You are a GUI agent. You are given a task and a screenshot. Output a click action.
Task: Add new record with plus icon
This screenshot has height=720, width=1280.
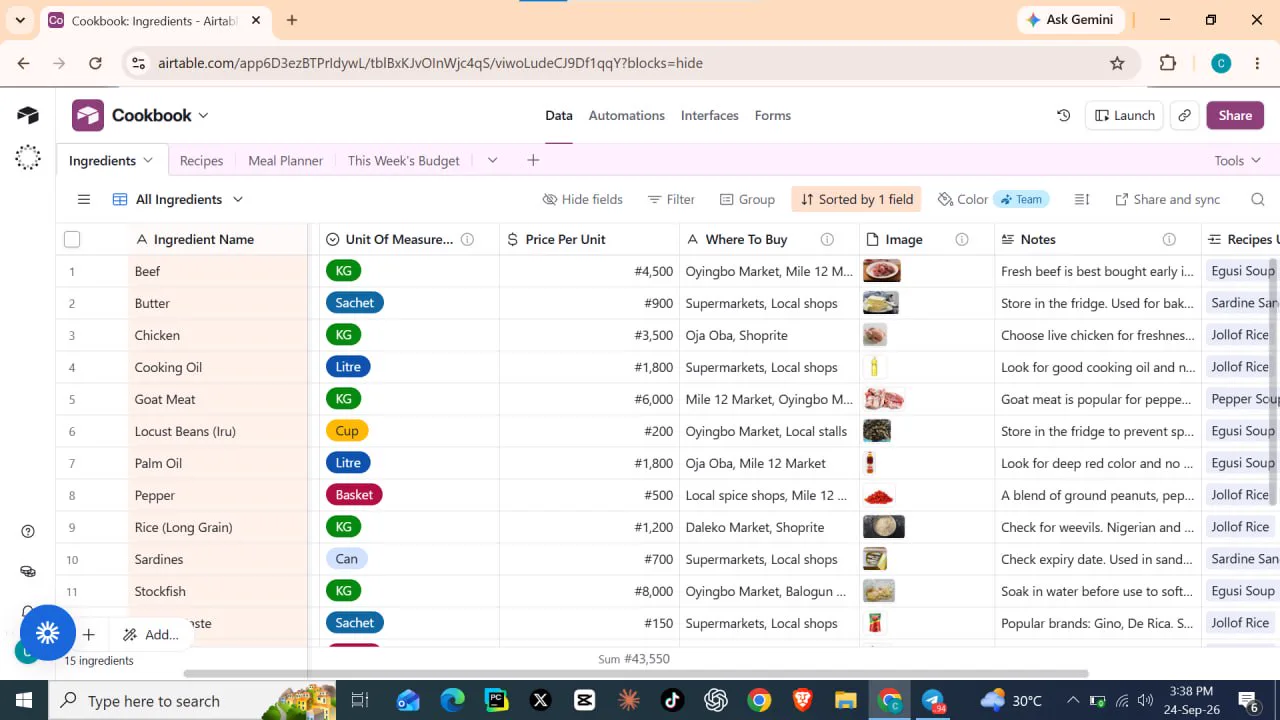(x=89, y=634)
